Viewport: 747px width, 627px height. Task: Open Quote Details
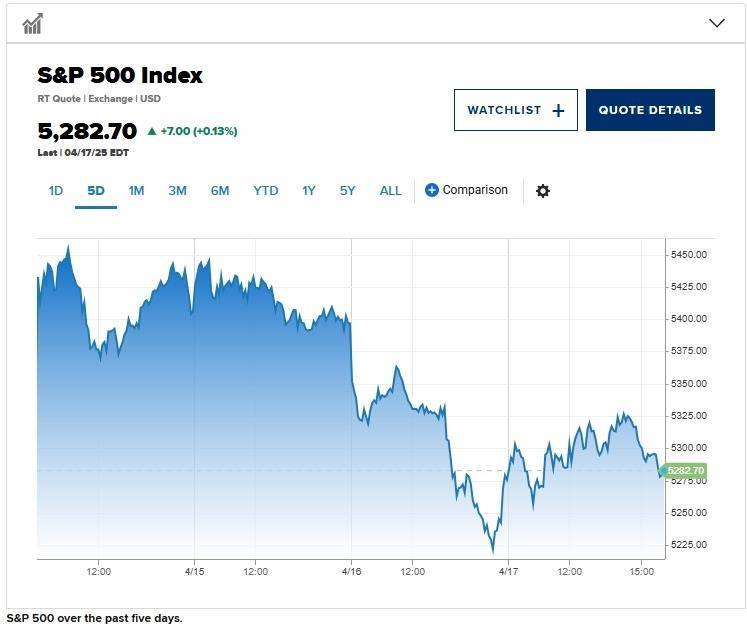[650, 110]
